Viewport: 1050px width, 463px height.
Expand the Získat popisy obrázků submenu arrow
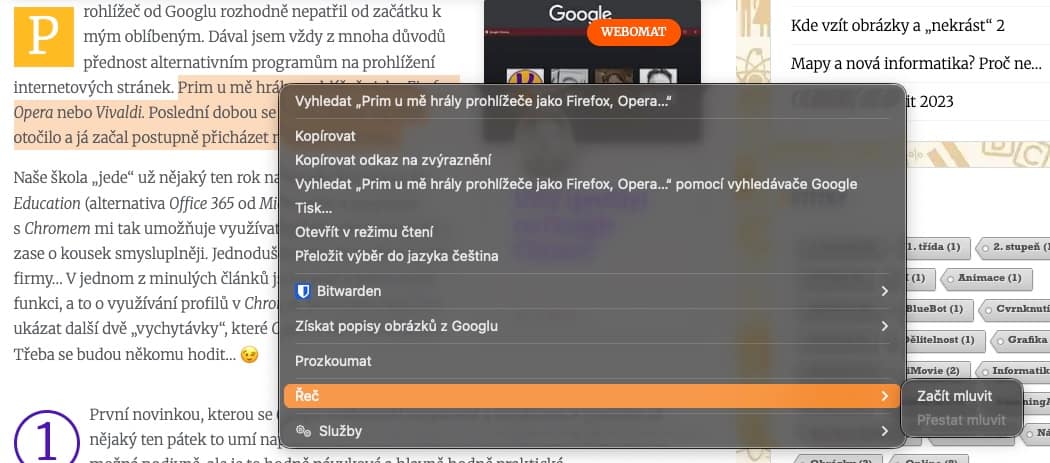(x=885, y=326)
